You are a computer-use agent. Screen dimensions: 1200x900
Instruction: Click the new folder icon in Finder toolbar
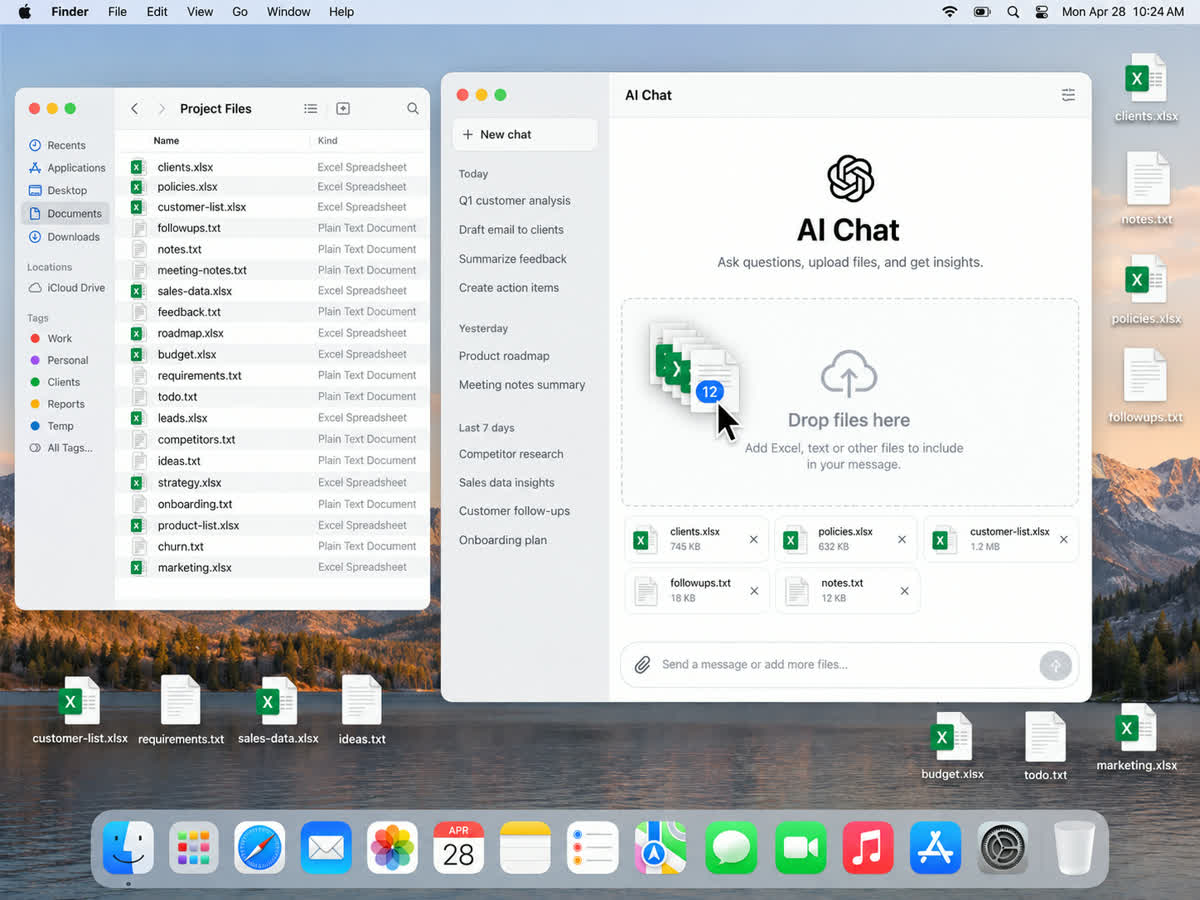343,108
